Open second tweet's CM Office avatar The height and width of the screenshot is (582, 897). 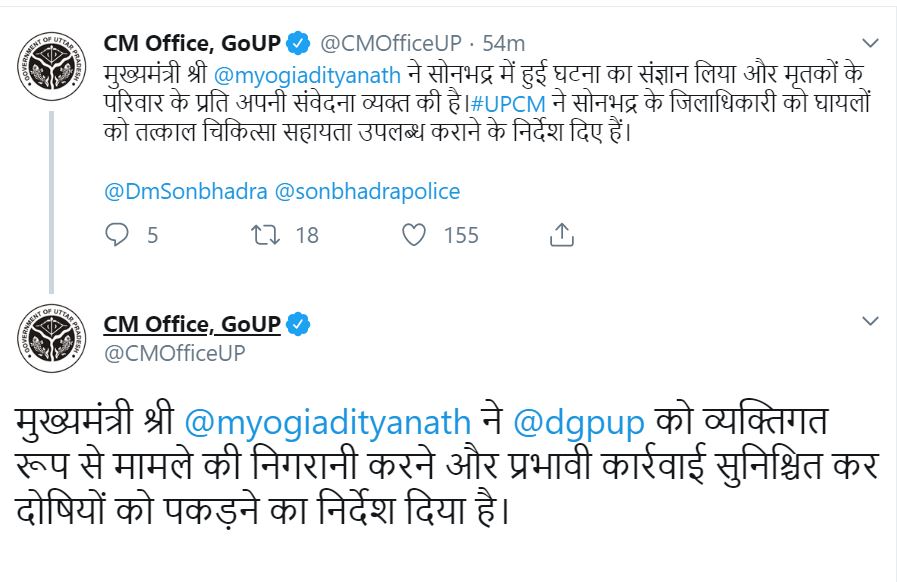51,338
